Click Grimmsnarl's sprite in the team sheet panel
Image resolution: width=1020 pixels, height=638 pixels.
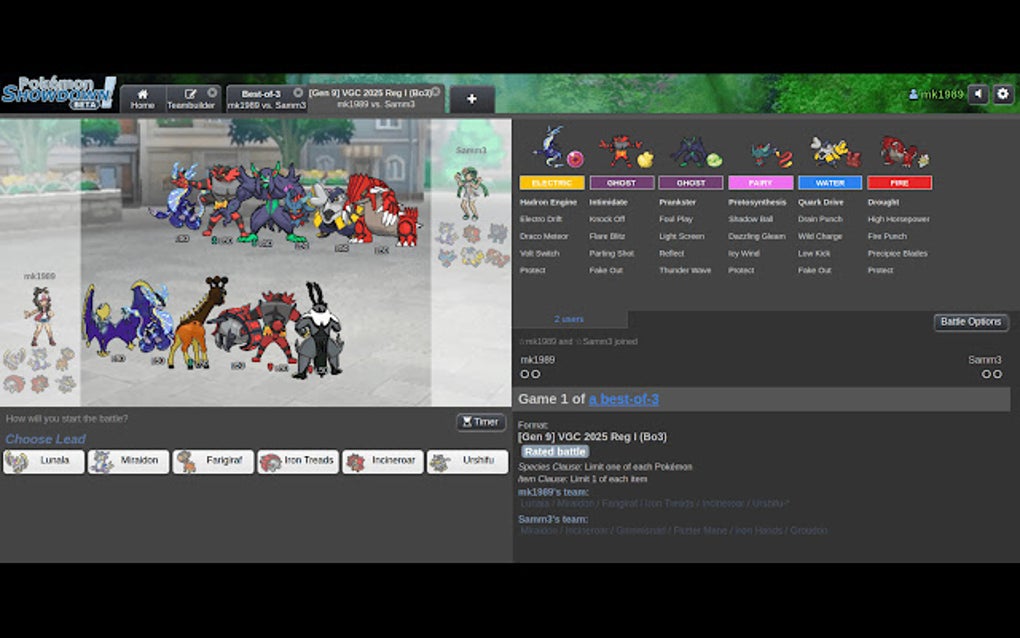(689, 150)
